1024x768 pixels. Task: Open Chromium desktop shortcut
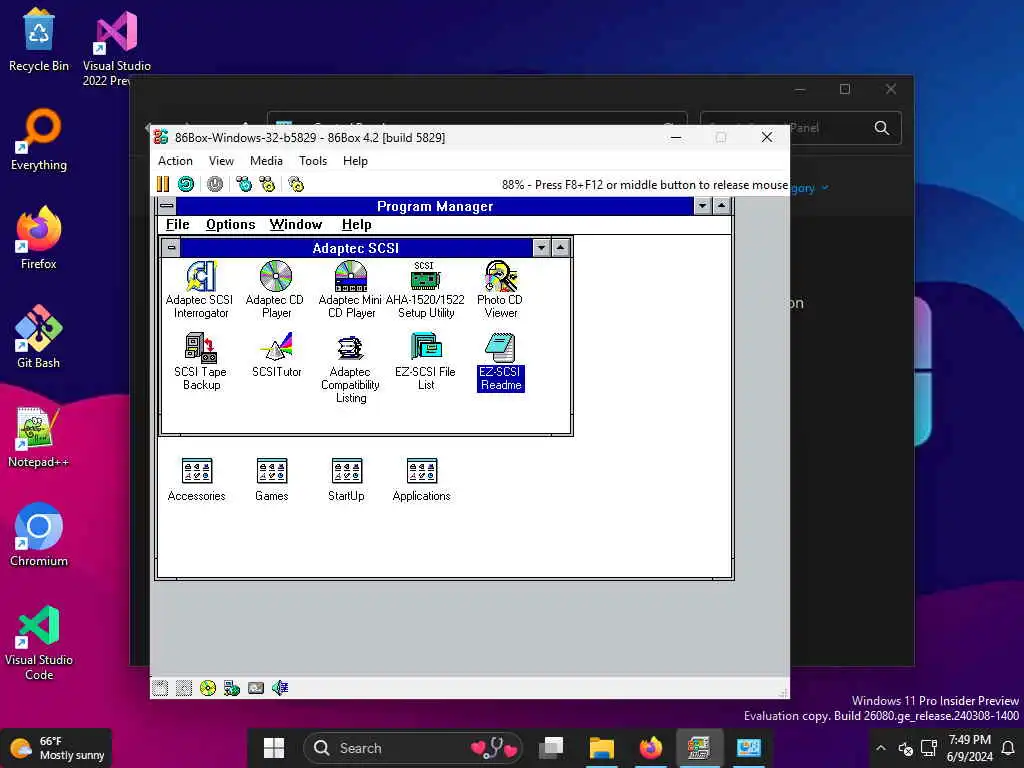[39, 535]
